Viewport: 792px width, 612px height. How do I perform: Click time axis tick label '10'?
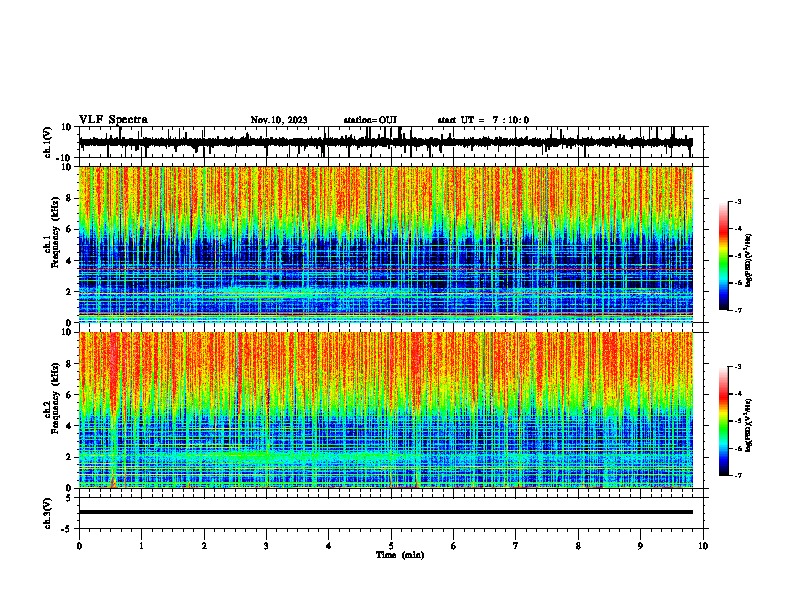703,546
